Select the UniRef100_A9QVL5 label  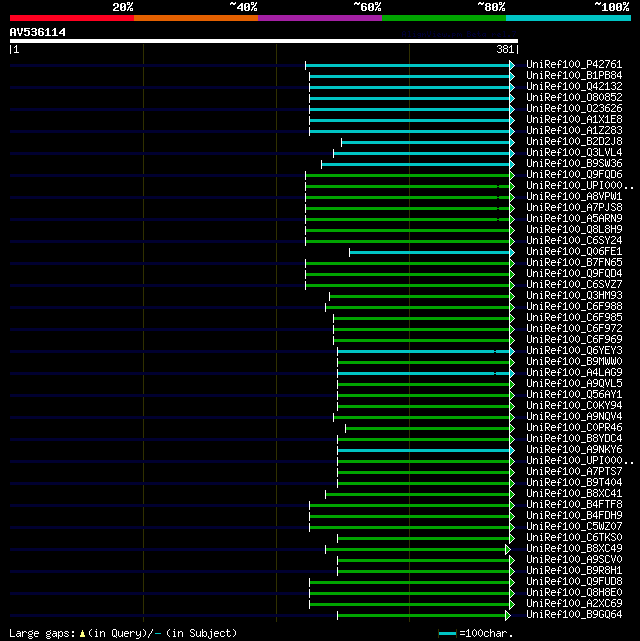pyautogui.click(x=574, y=383)
